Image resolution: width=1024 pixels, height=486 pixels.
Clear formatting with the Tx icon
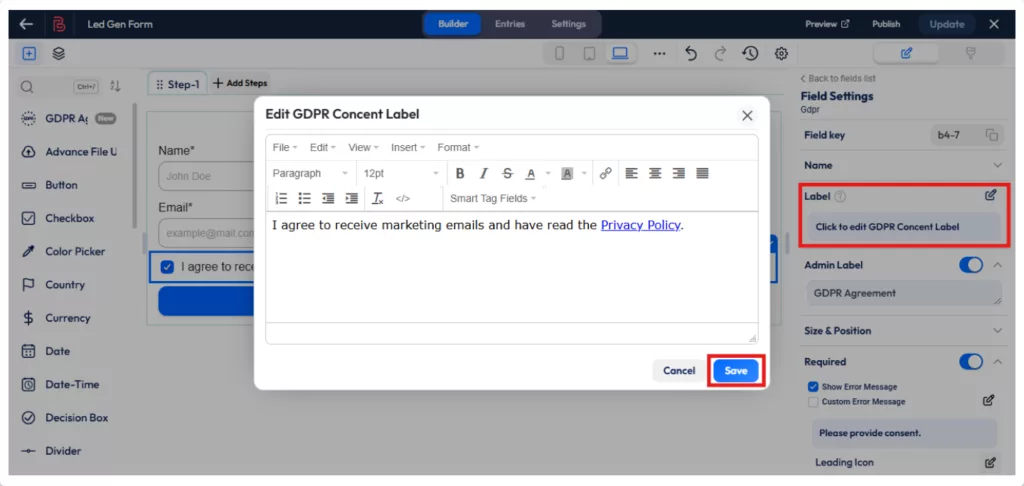(378, 198)
